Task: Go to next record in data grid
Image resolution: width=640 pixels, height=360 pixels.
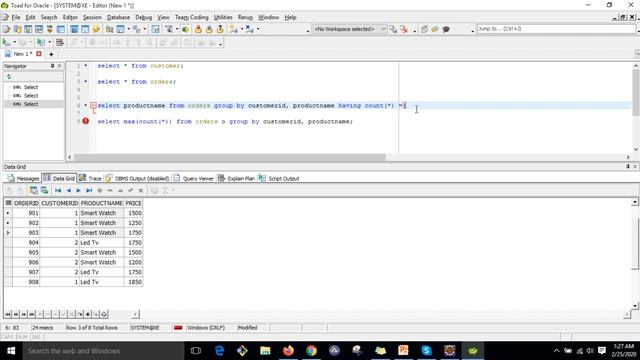Action: pos(78,190)
